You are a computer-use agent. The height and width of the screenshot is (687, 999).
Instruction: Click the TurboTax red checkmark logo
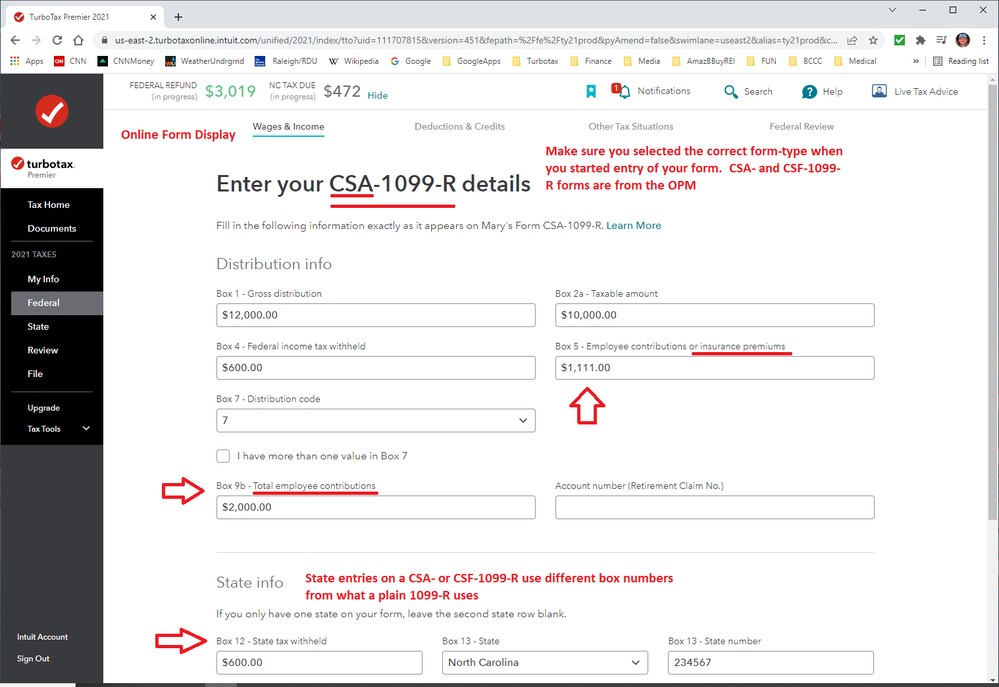click(52, 112)
